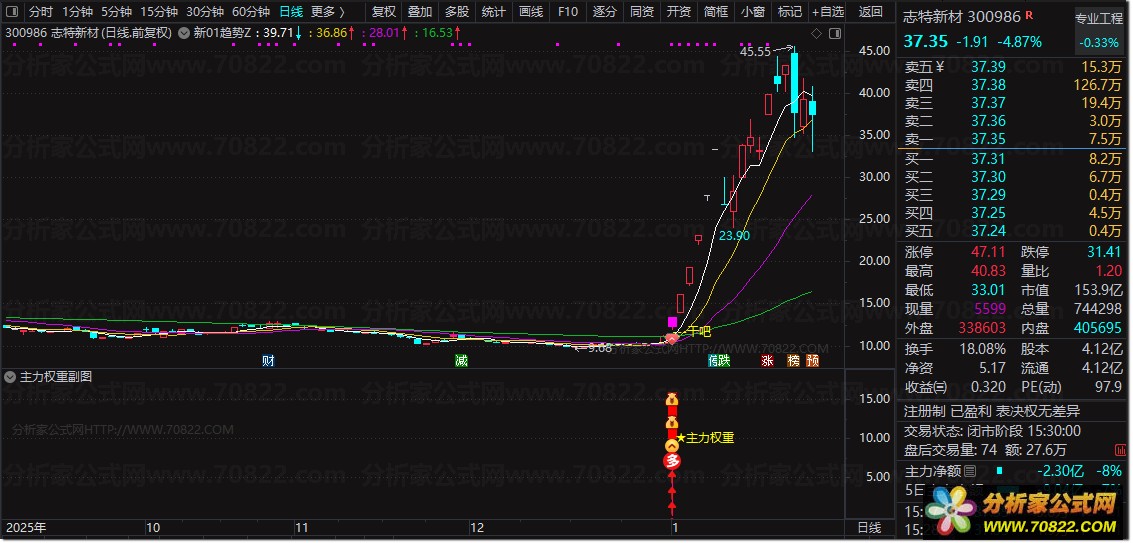Click the 涨 marker below the chart
The width and height of the screenshot is (1133, 543).
(767, 361)
